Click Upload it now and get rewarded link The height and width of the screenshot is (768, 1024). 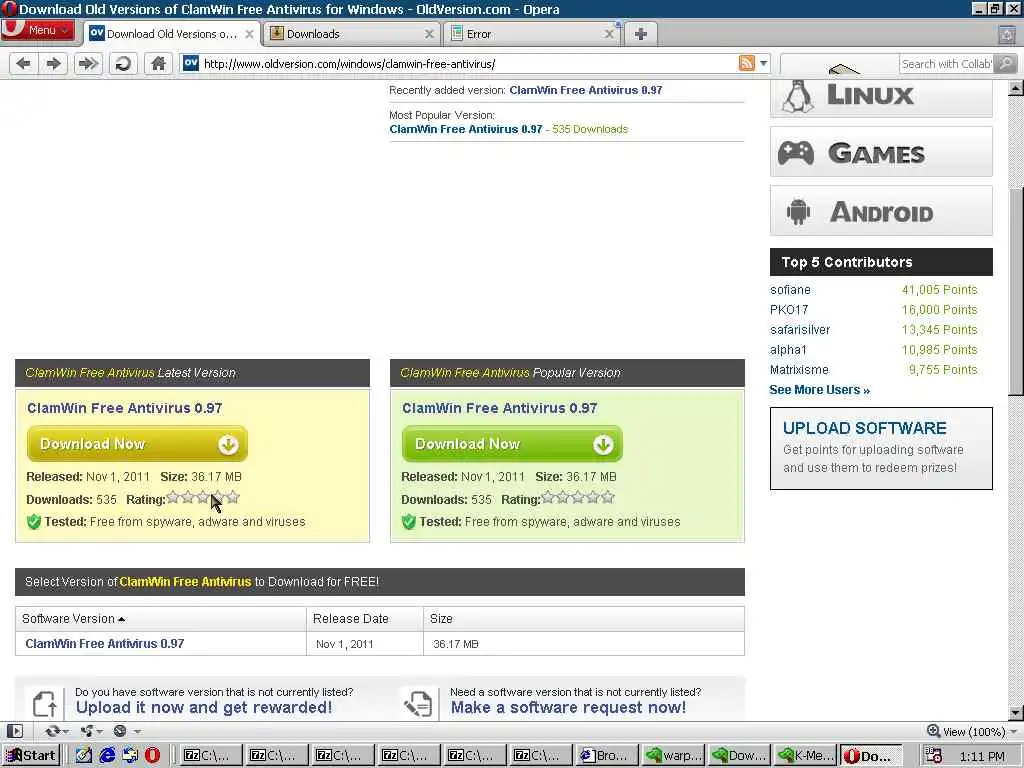tap(204, 707)
